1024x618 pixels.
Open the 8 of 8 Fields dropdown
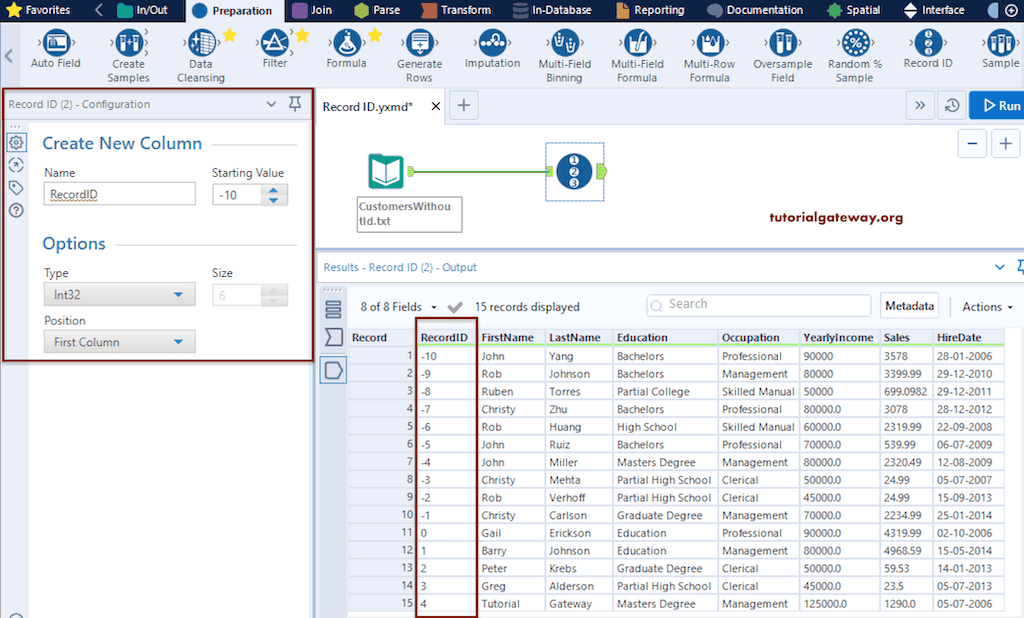pyautogui.click(x=399, y=307)
